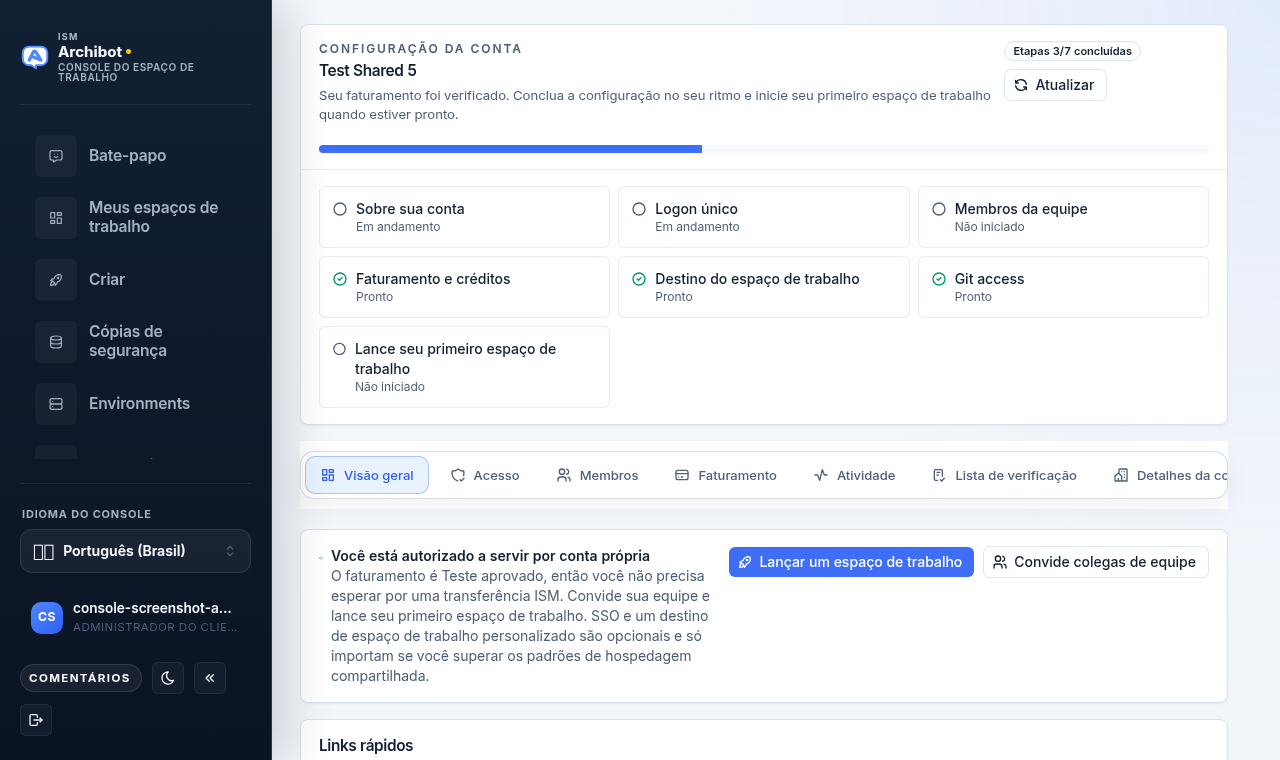Click the Comentários button
This screenshot has height=760, width=1280.
tap(80, 678)
